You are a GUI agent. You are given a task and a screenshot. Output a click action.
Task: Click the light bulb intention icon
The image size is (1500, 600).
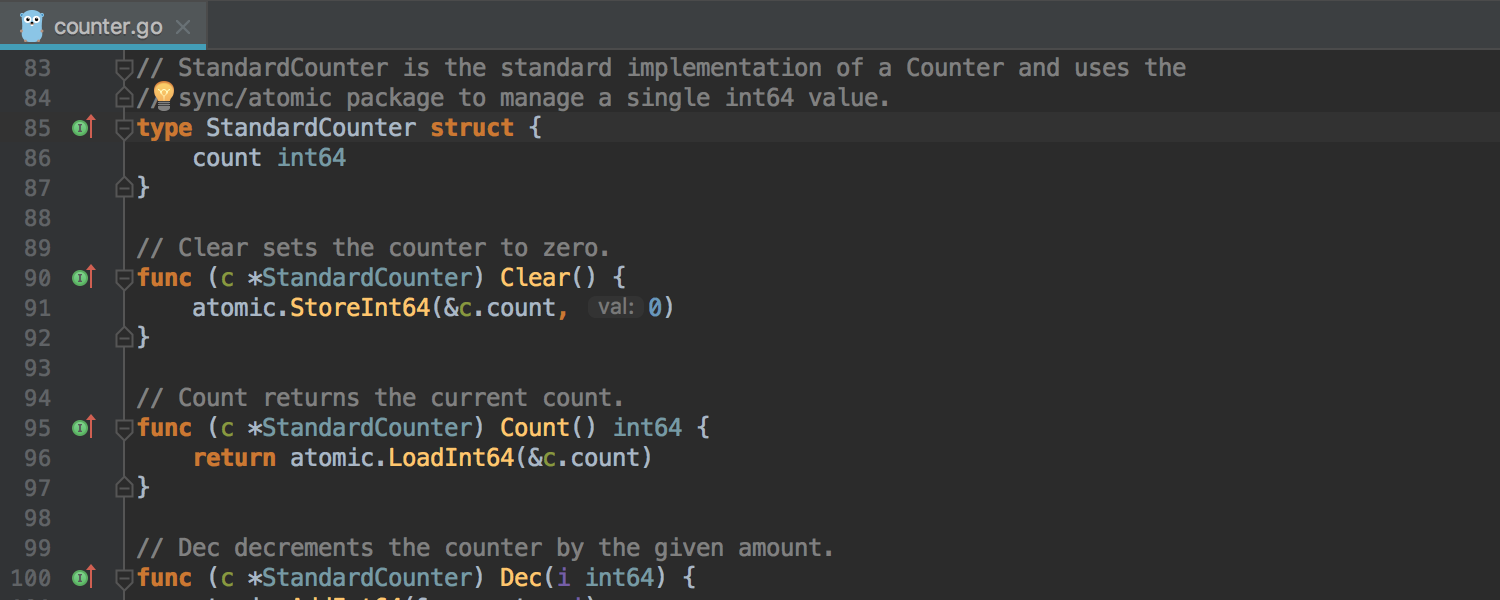pos(164,96)
